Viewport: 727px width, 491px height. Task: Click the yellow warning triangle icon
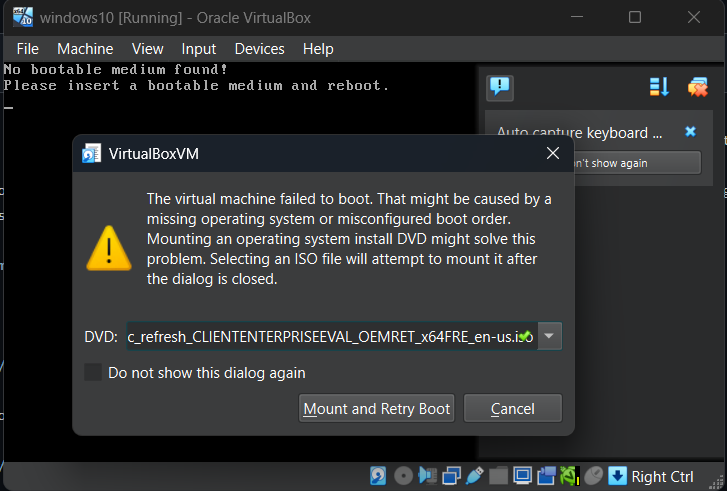click(x=109, y=249)
